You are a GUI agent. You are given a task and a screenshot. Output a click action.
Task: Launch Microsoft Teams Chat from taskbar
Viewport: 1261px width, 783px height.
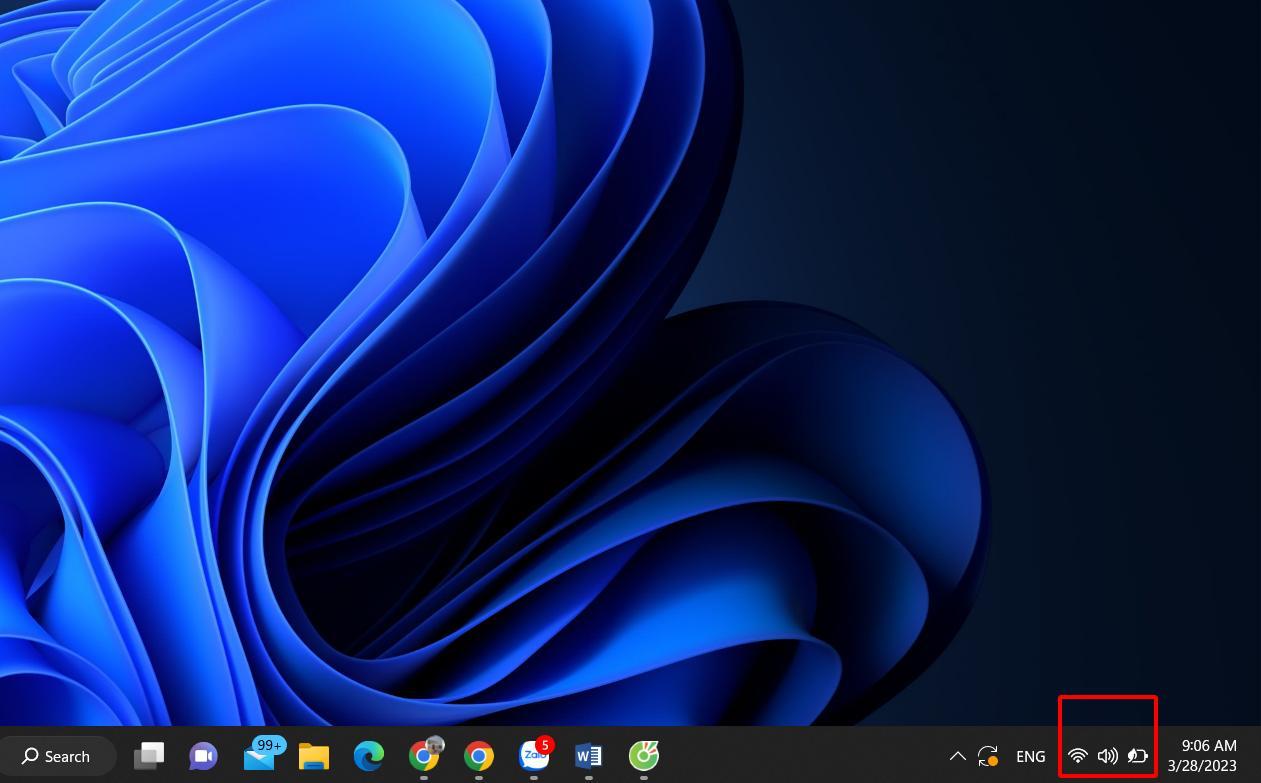(x=204, y=756)
